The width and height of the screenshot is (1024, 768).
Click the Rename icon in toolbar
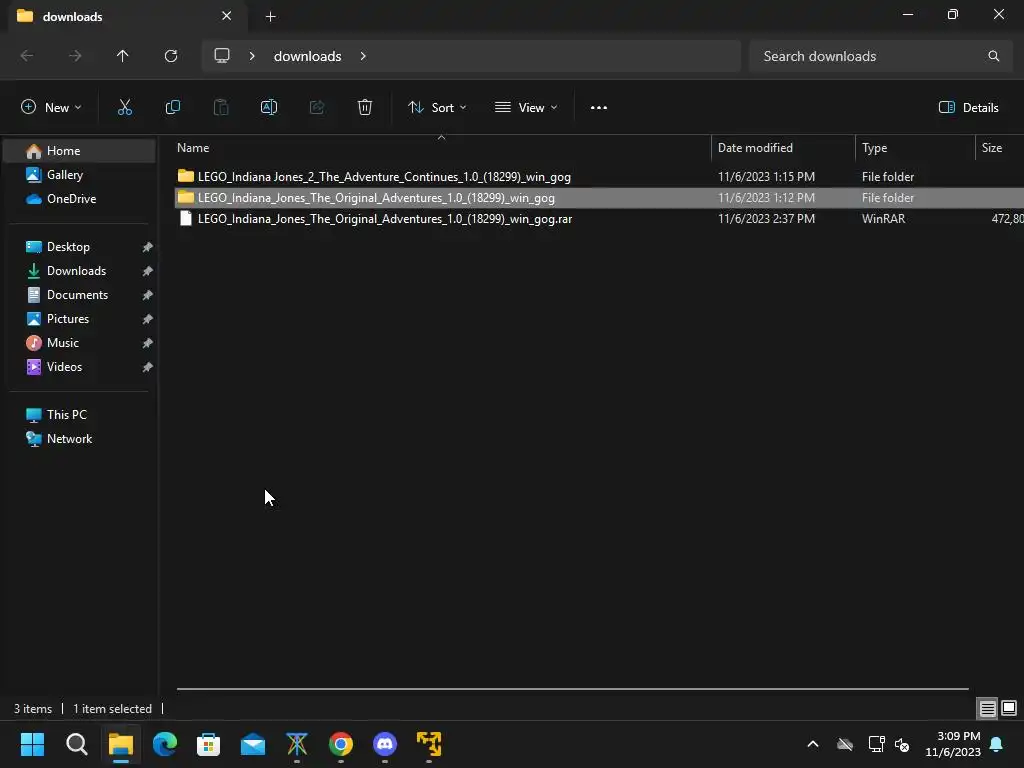[269, 107]
